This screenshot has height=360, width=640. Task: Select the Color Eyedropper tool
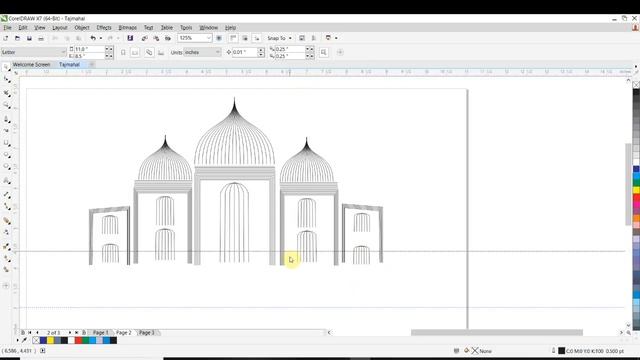pos(6,247)
